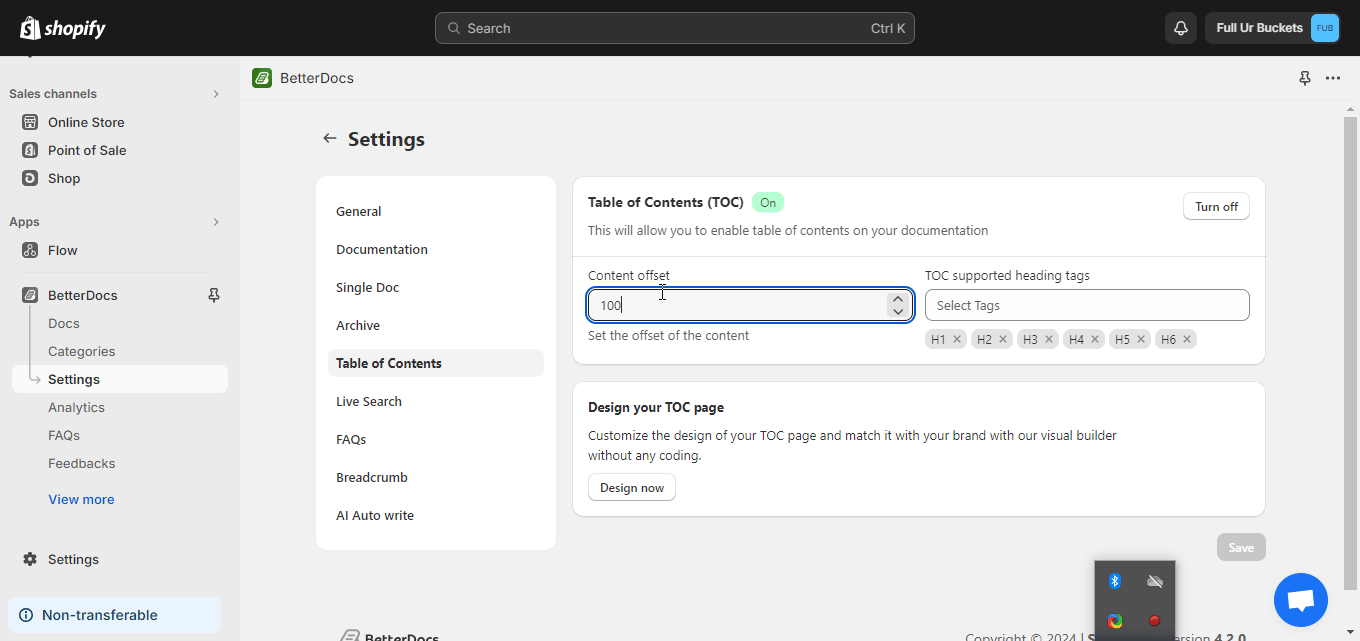This screenshot has width=1360, height=641.
Task: Click the Chrome icon in the system tray
Action: (x=1115, y=620)
